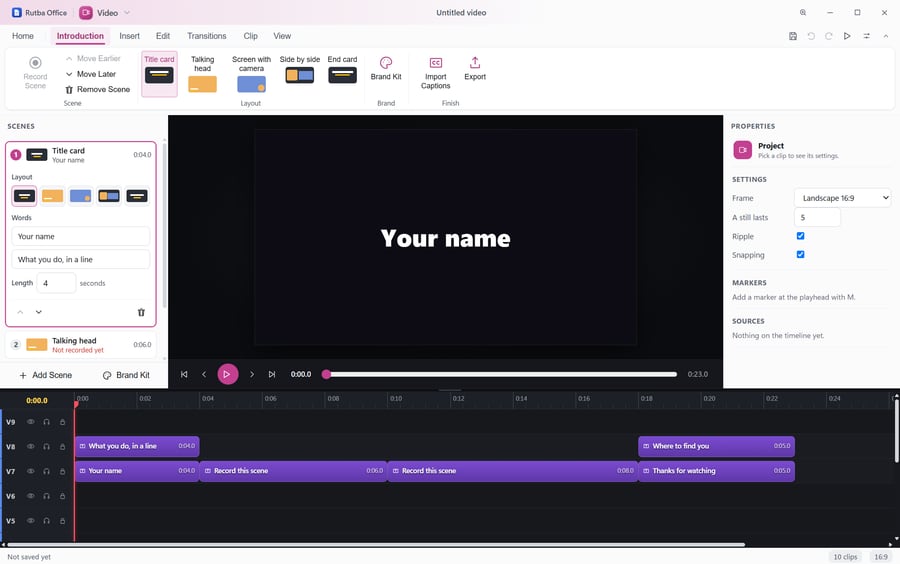Choose the Talking head layout in ribbon
The width and height of the screenshot is (900, 564).
coord(203,73)
